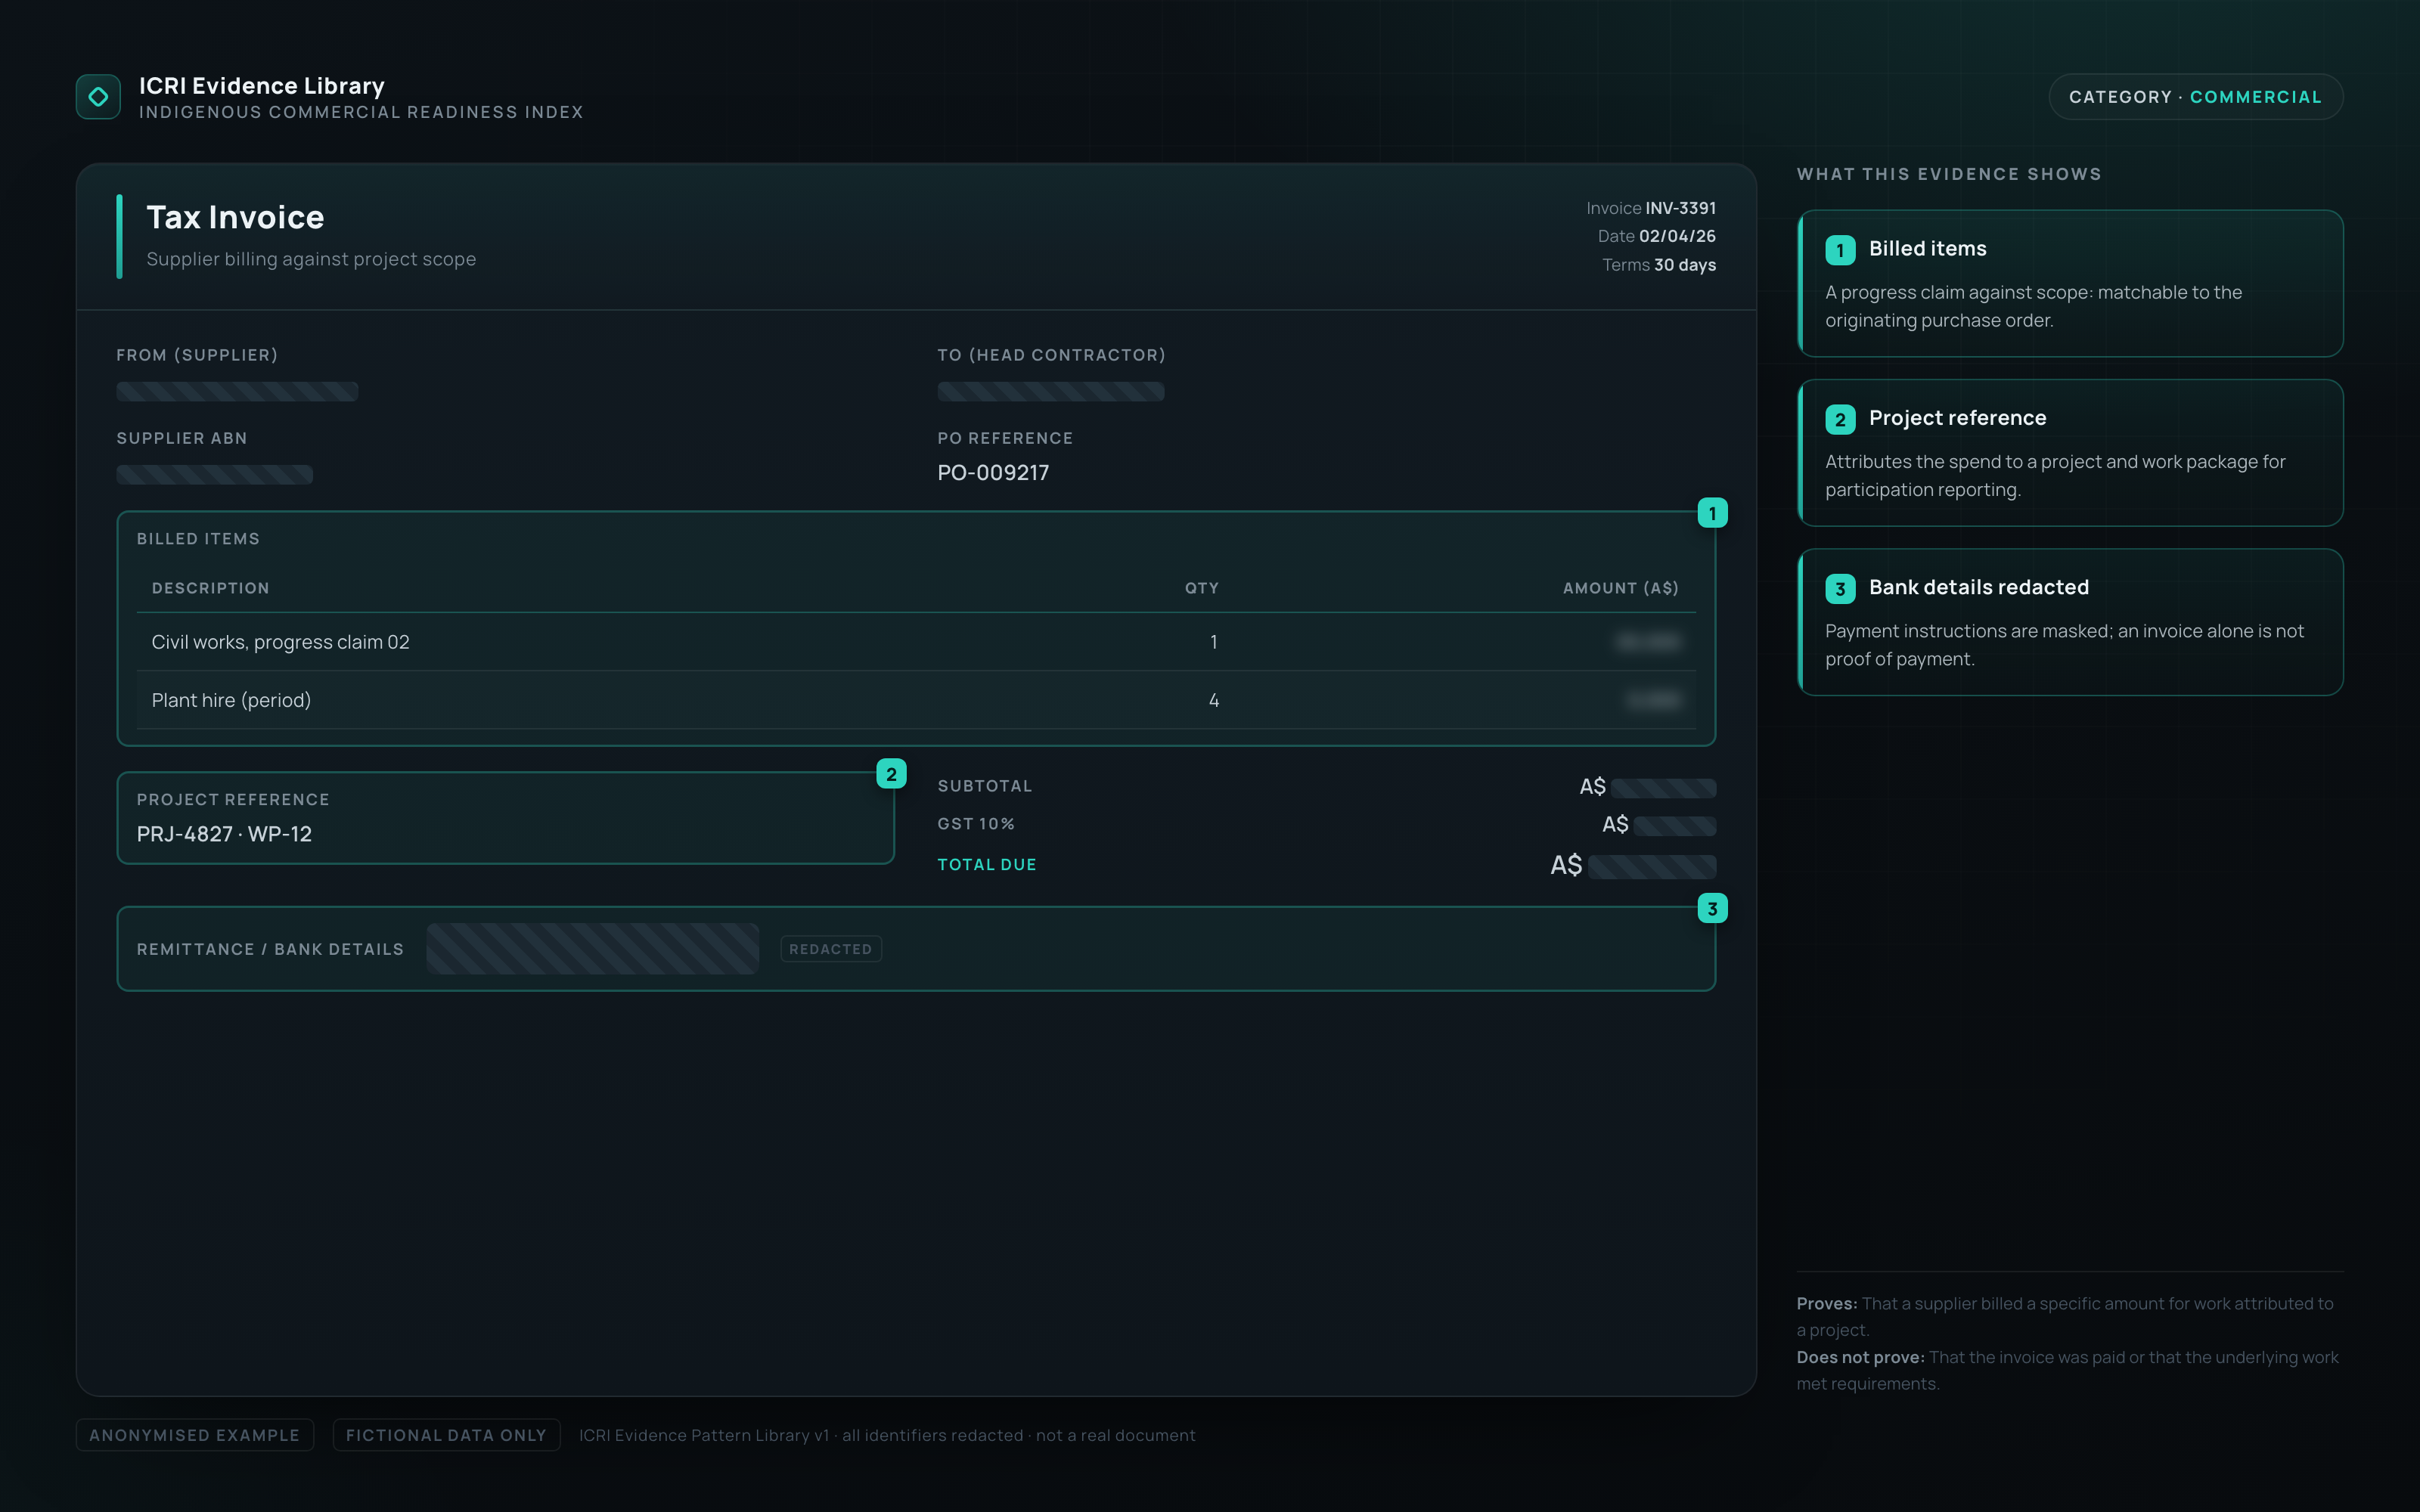The width and height of the screenshot is (2420, 1512).
Task: Click the ANONYMISED EXAMPLE badge
Action: [x=195, y=1435]
